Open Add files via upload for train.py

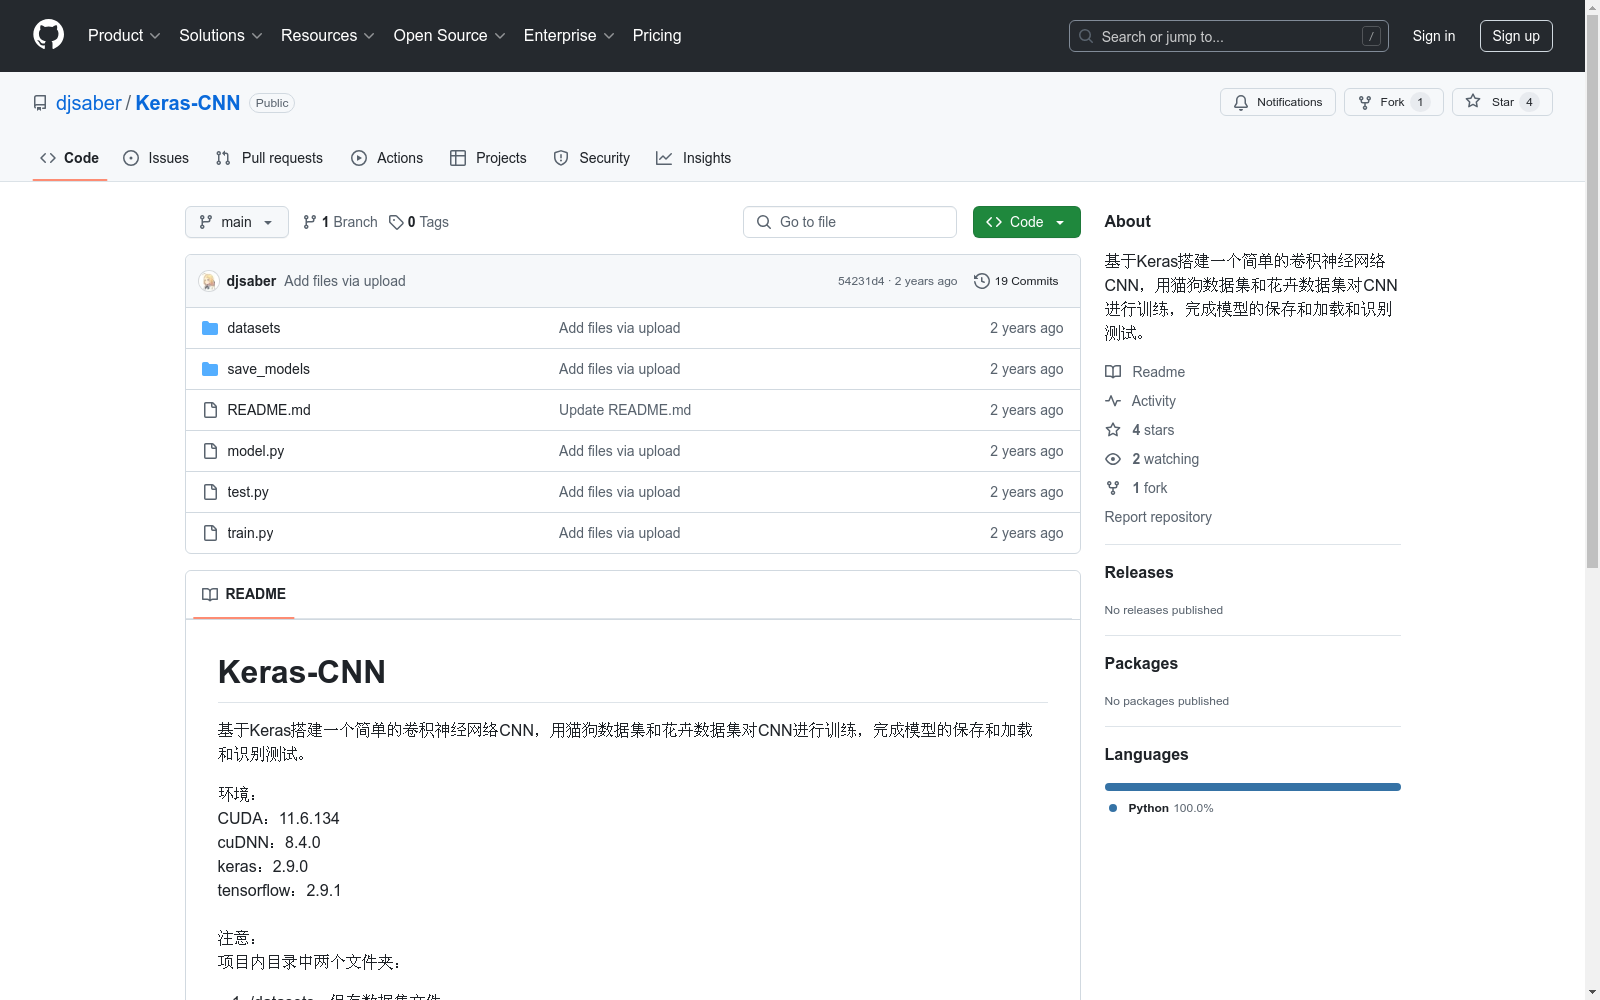[x=620, y=533]
